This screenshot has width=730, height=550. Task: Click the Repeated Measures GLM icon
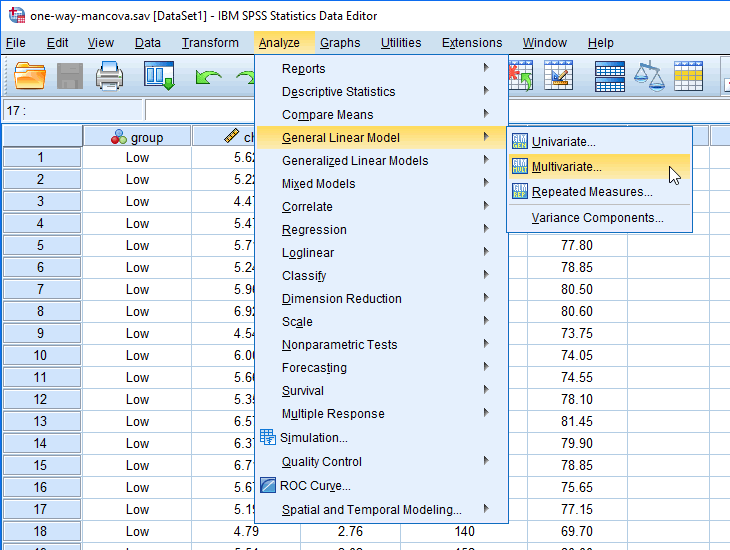pyautogui.click(x=520, y=191)
